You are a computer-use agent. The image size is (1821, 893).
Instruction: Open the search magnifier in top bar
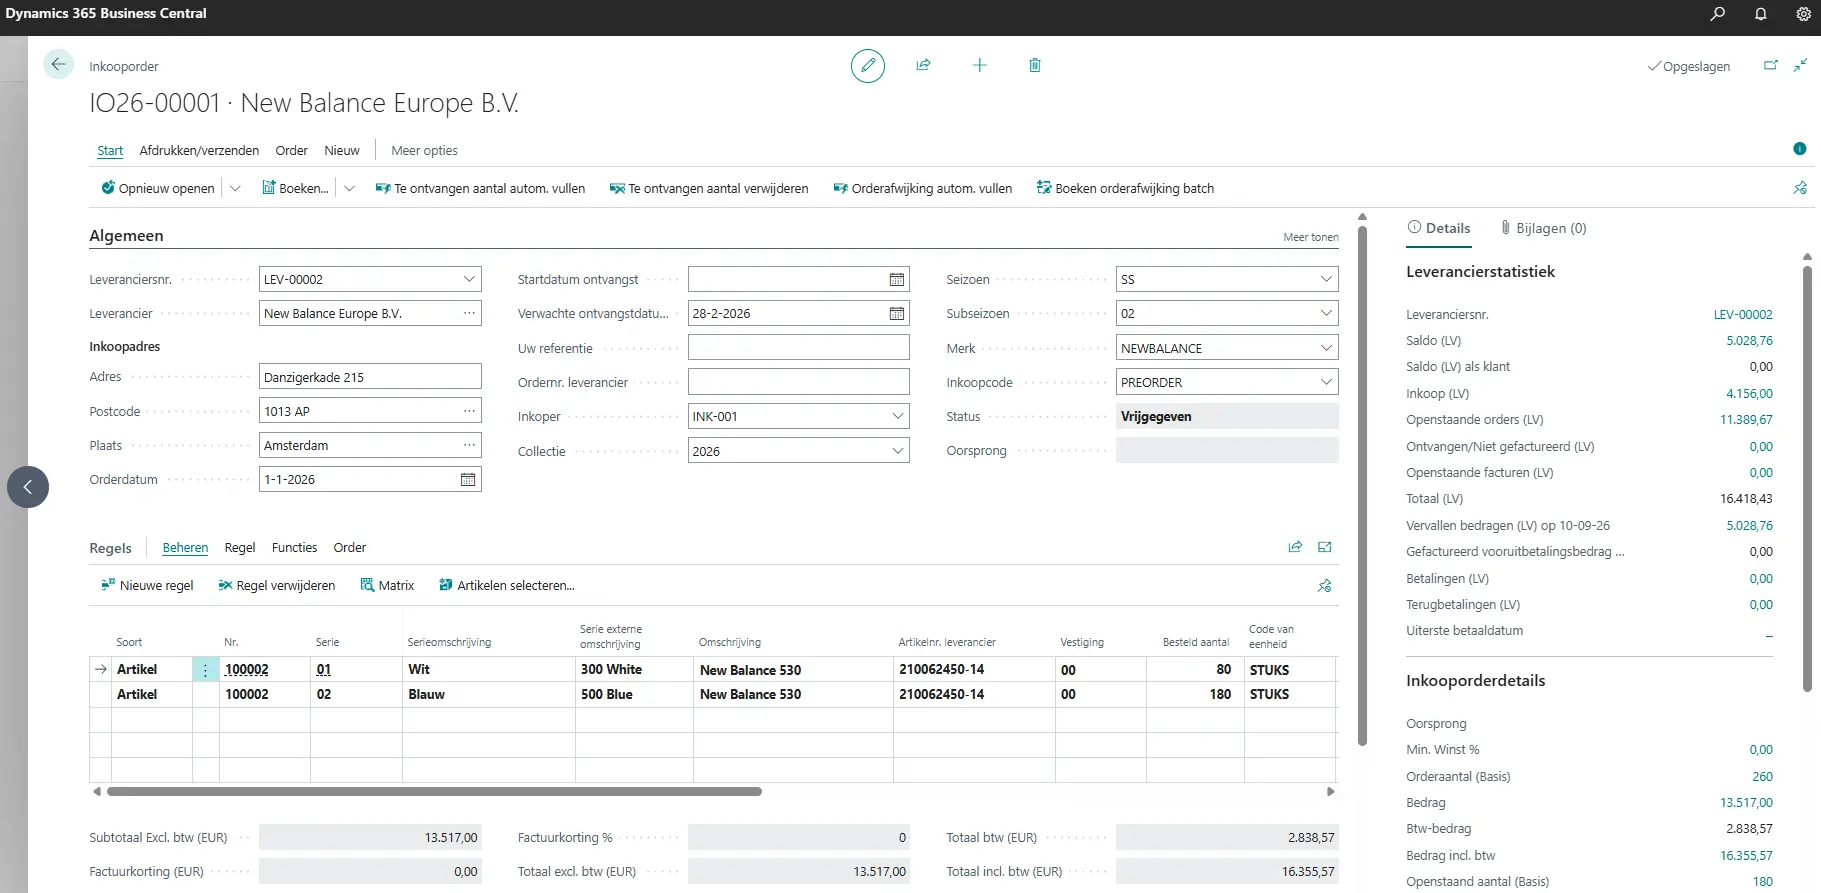1718,14
